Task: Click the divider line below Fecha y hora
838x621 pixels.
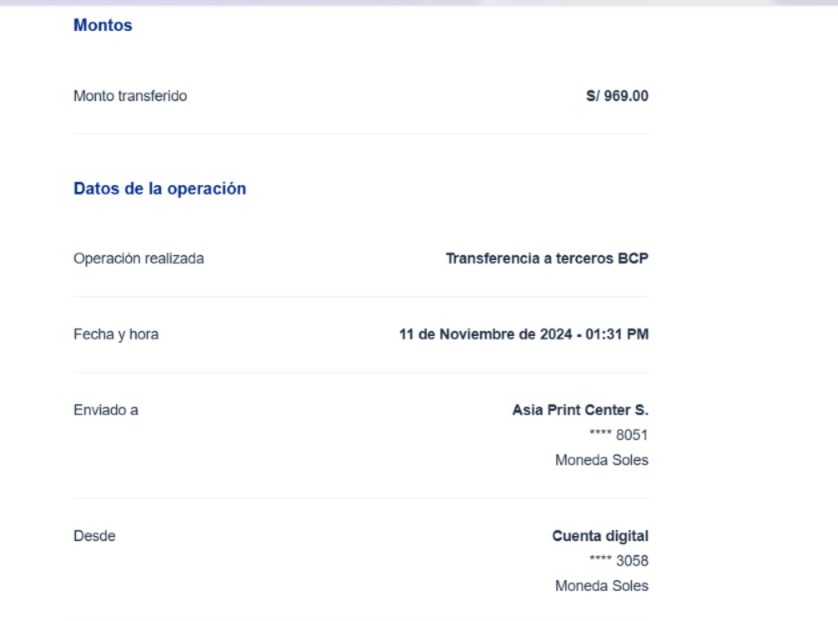Action: (x=360, y=373)
